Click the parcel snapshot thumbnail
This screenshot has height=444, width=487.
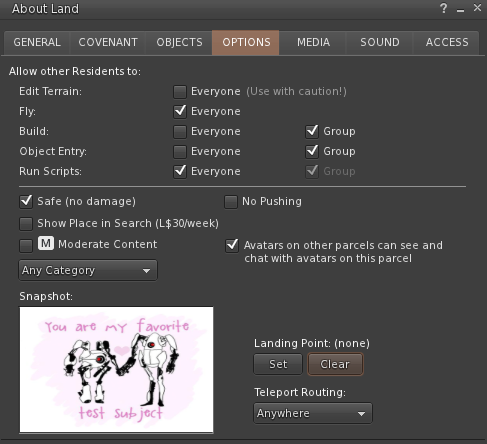coord(116,370)
